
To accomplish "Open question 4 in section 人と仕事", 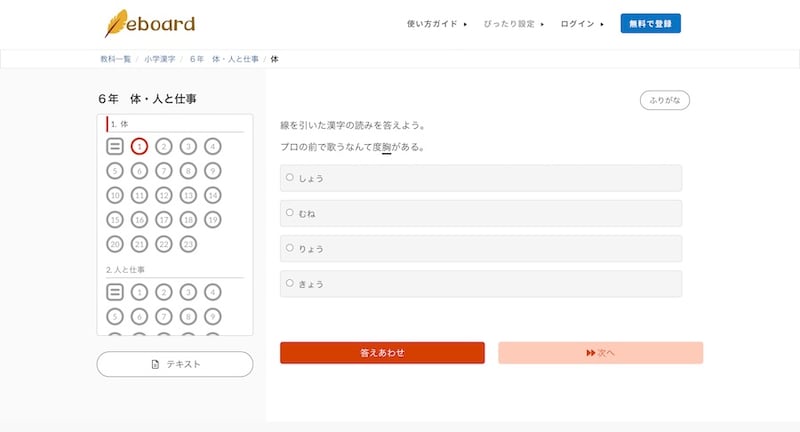I will [212, 293].
